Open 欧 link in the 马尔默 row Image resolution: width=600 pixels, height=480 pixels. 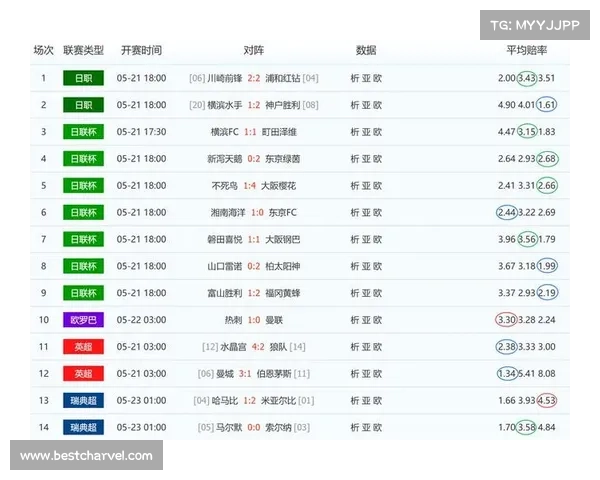tap(377, 427)
